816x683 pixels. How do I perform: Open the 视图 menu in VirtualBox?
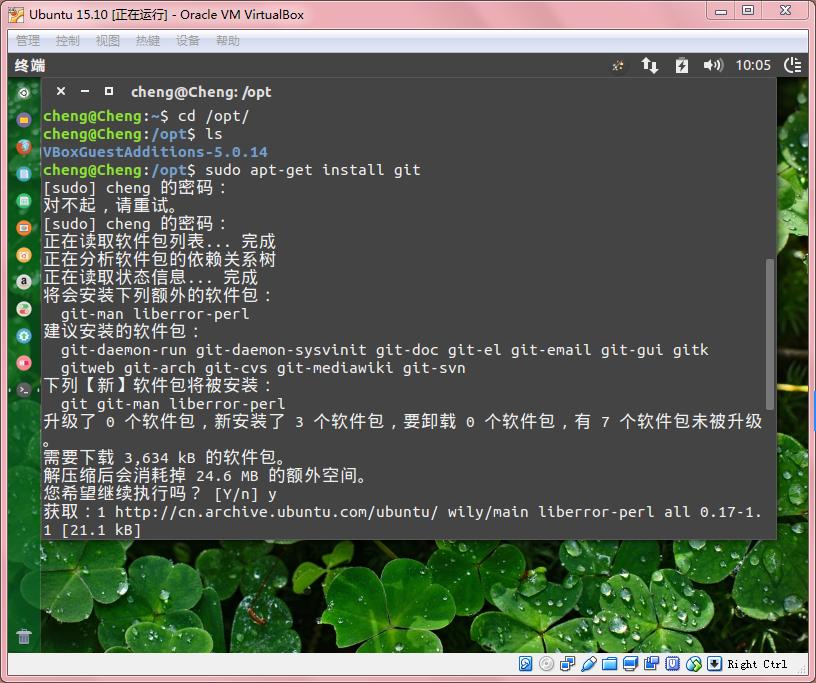(108, 41)
